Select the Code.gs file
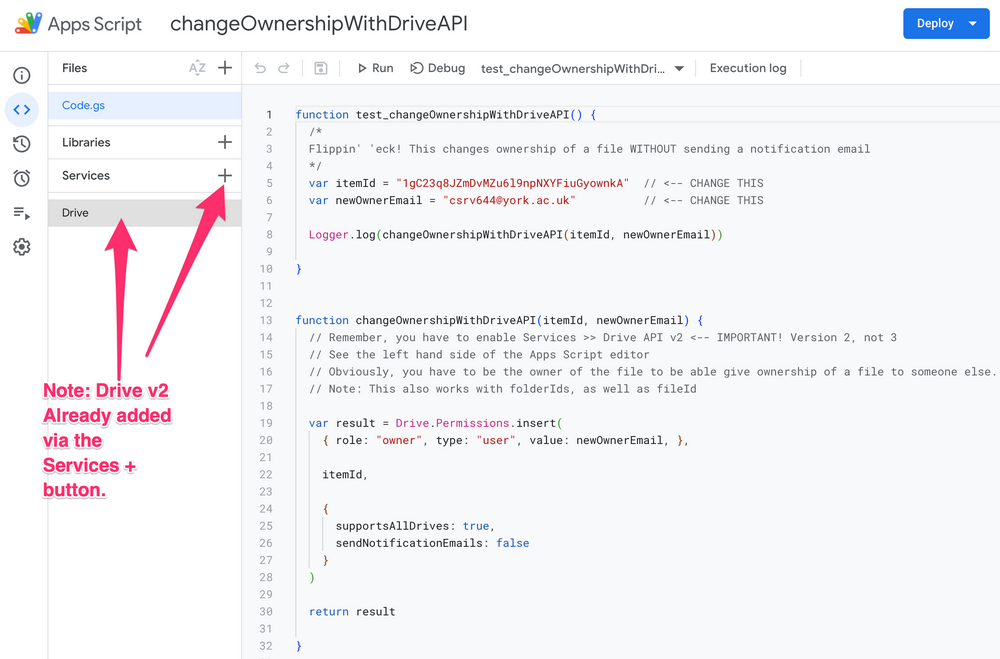The image size is (1000, 659). pos(83,105)
